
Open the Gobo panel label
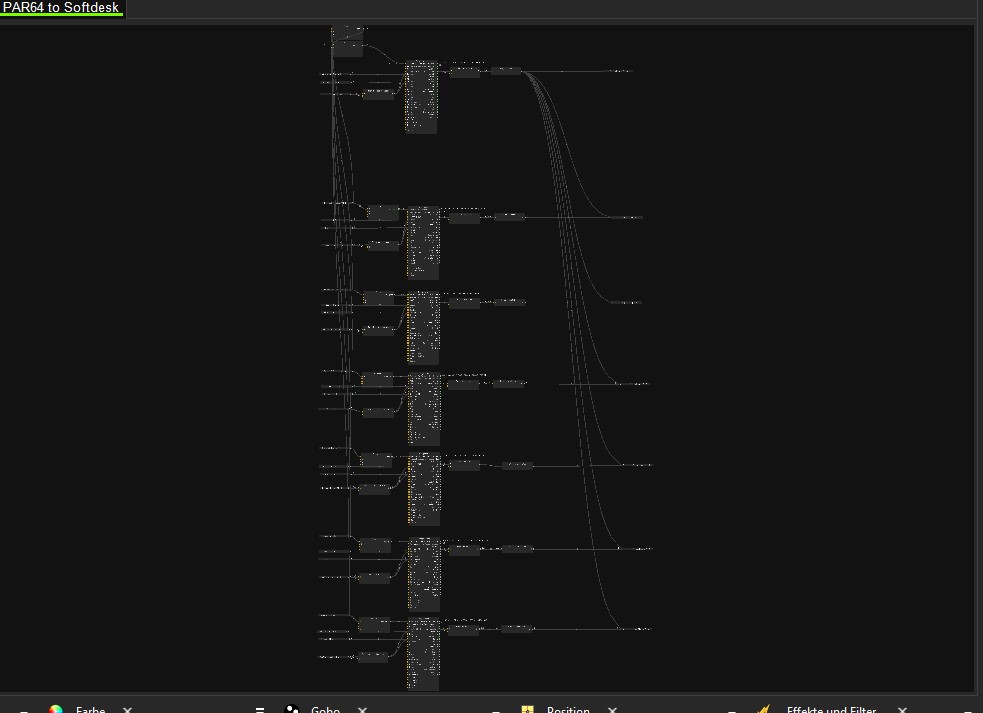325,709
